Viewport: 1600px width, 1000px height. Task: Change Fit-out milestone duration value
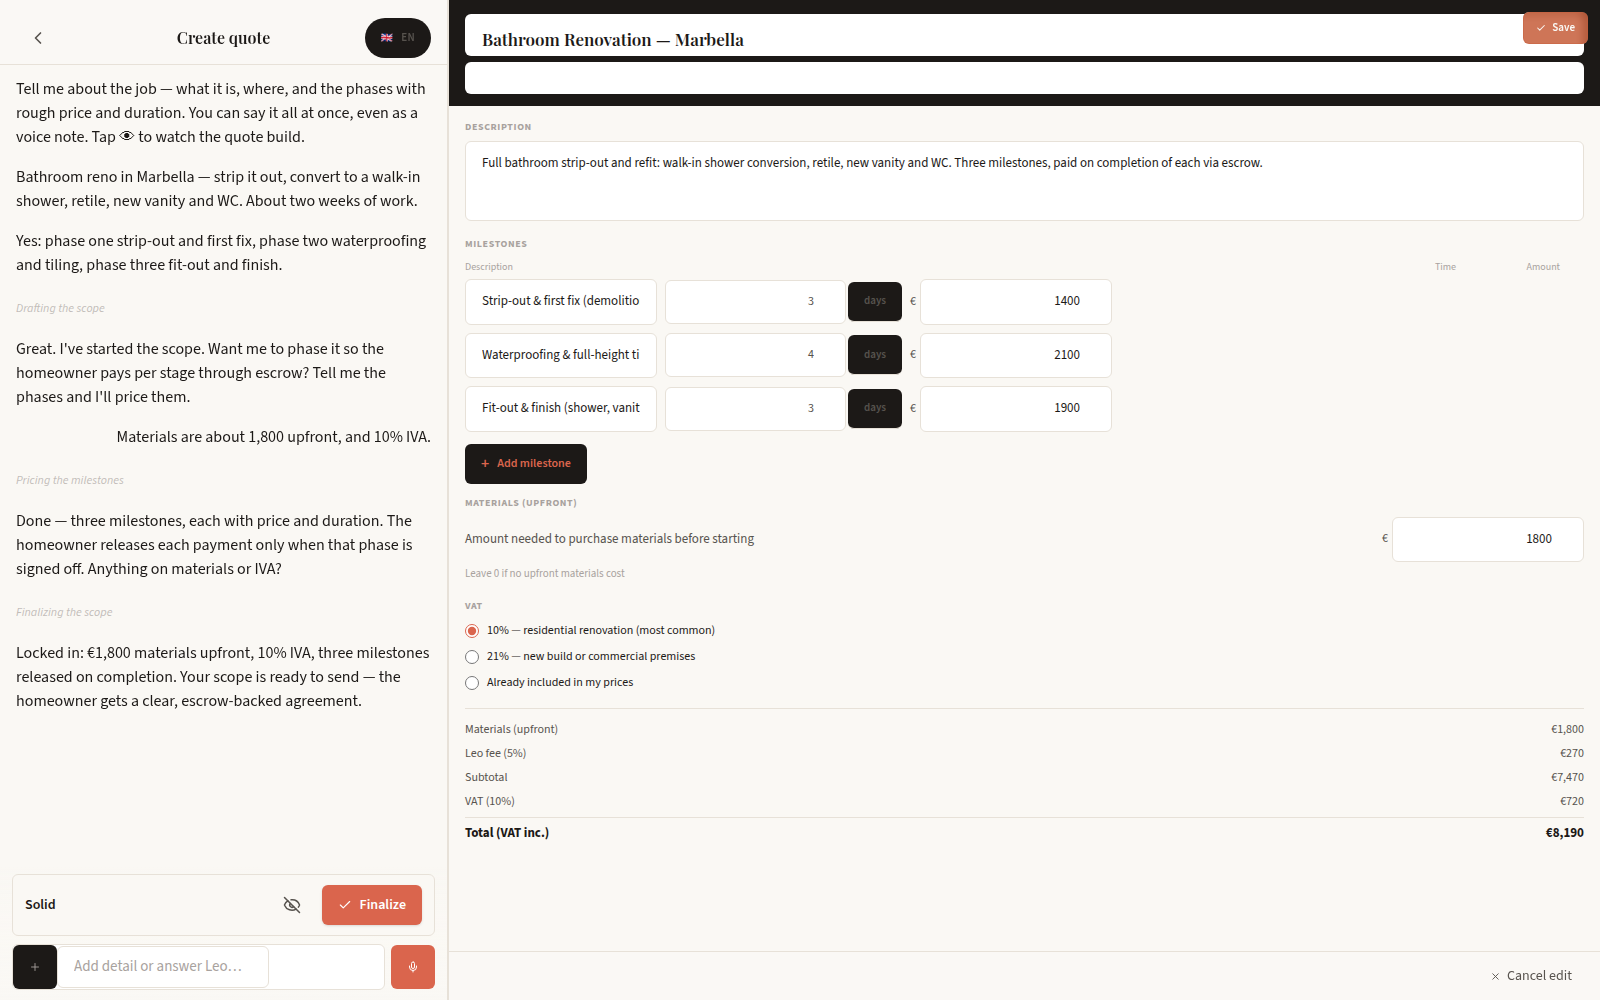(755, 409)
